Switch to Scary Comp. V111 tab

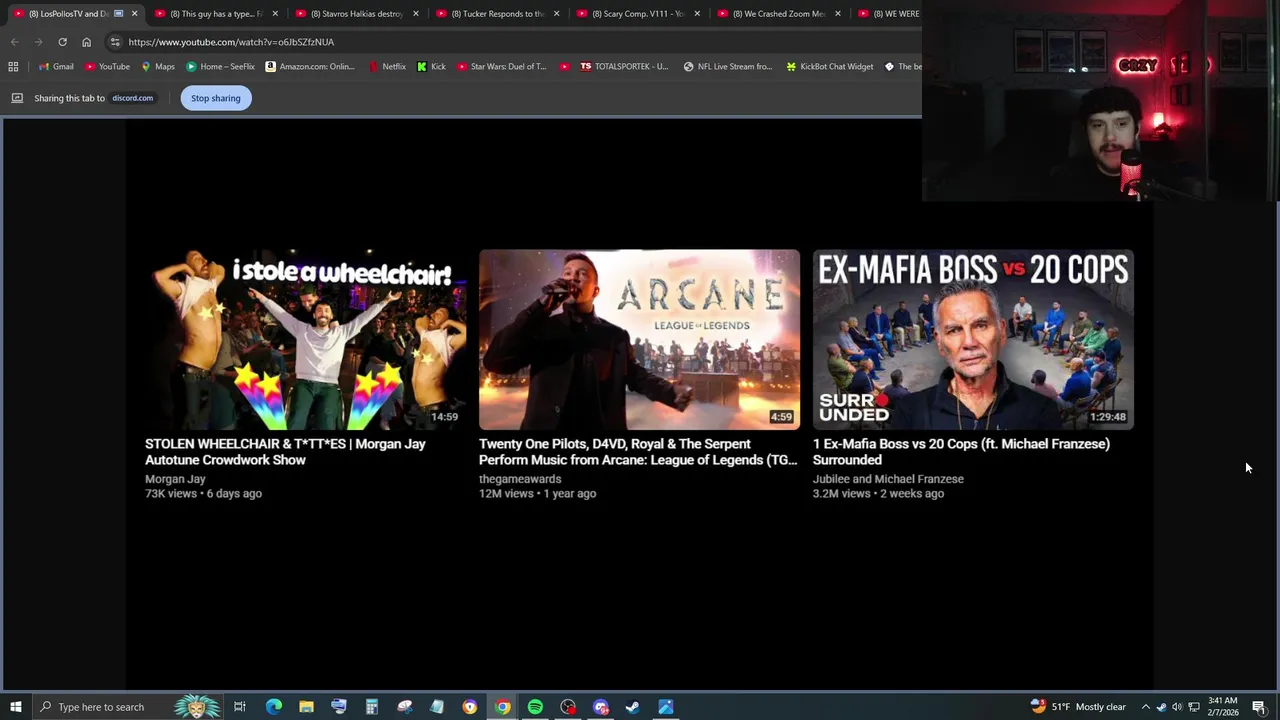630,14
